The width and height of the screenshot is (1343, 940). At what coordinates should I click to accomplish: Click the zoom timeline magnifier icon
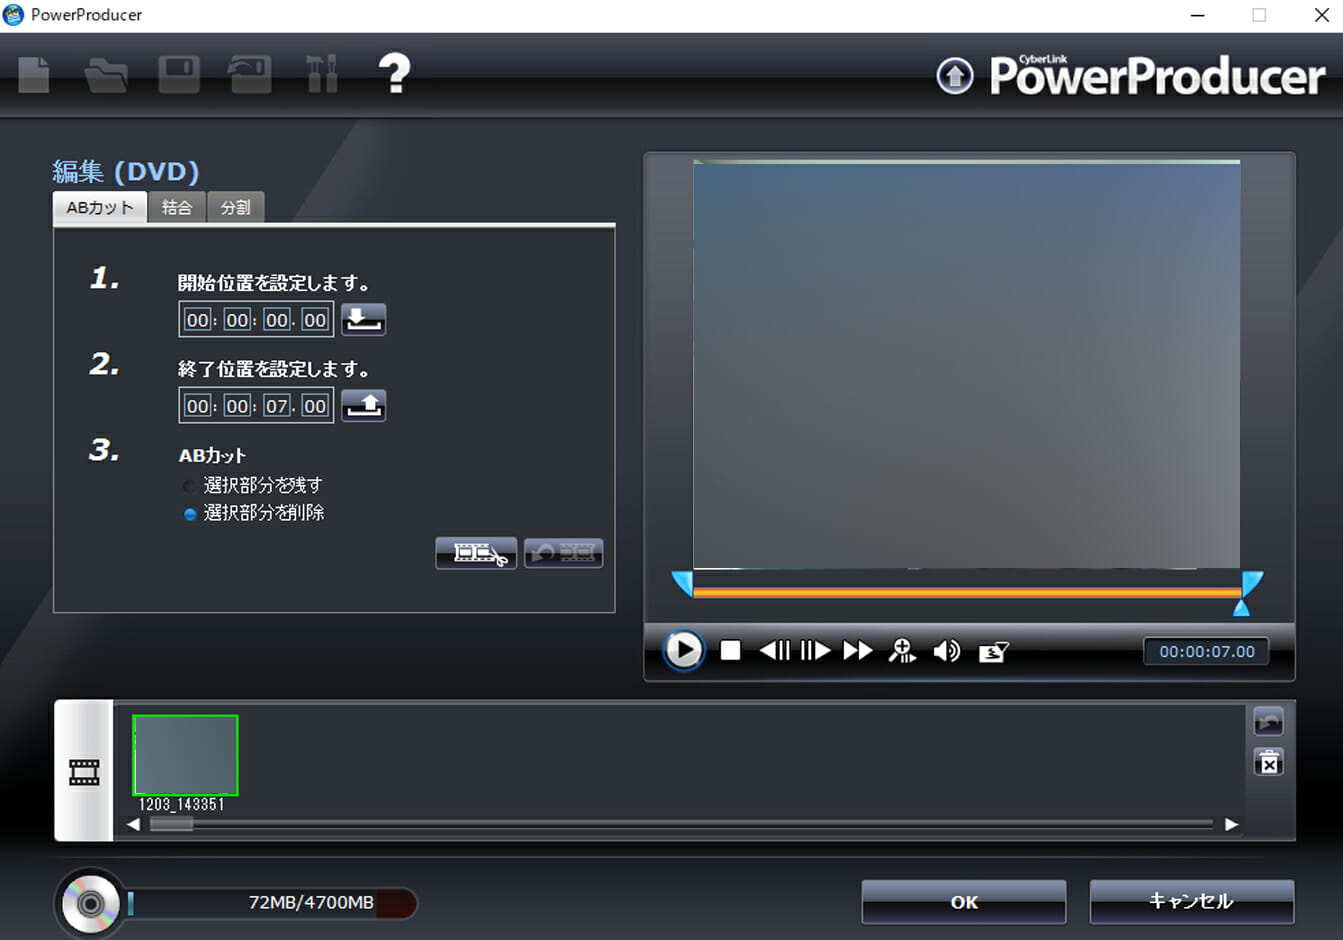[x=902, y=651]
